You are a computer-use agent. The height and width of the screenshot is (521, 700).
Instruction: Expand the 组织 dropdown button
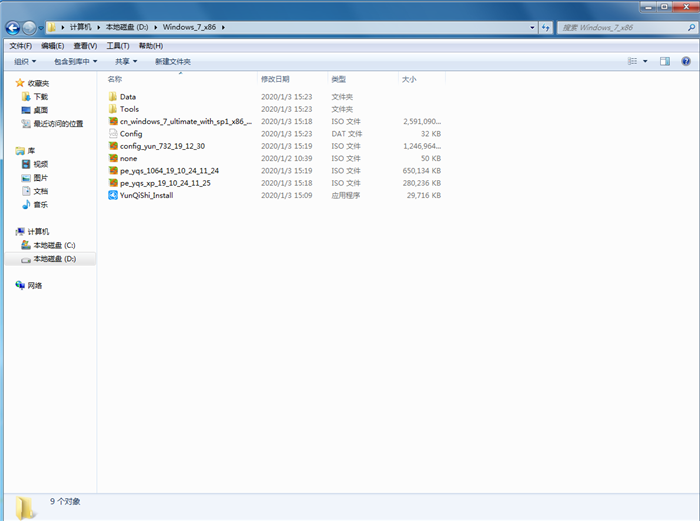(25, 62)
